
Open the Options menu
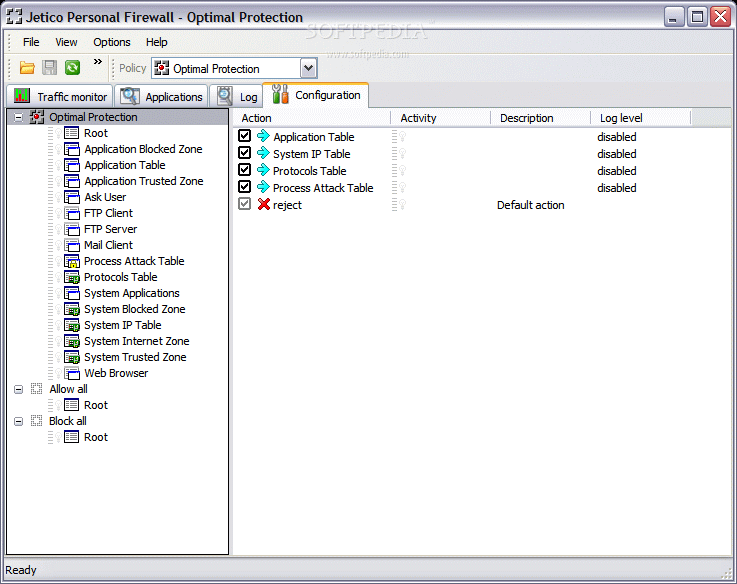click(112, 42)
